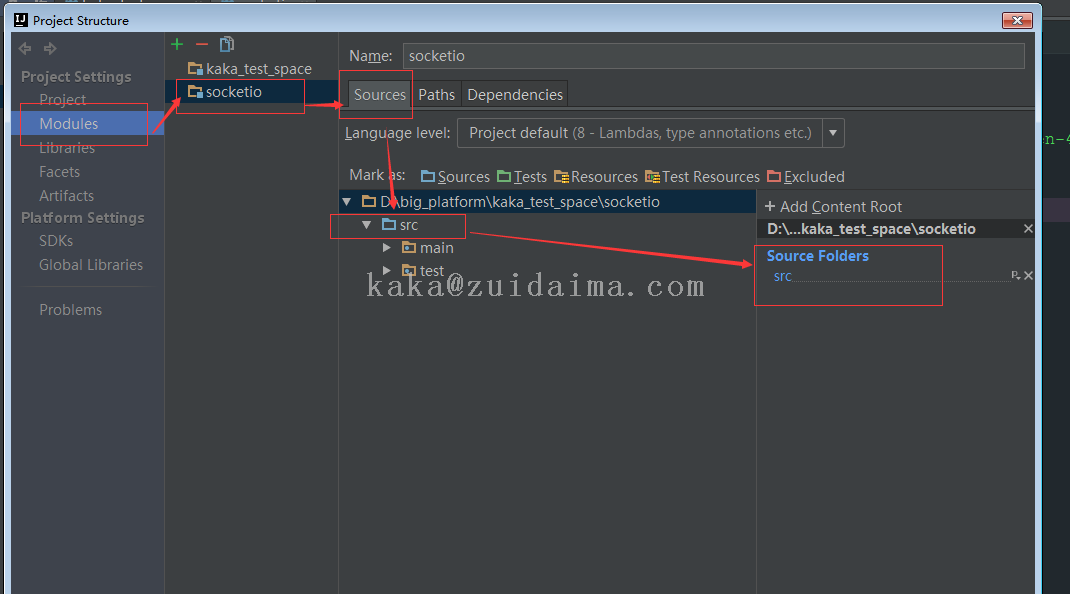Expand the main folder node
The image size is (1070, 594).
[x=386, y=248]
